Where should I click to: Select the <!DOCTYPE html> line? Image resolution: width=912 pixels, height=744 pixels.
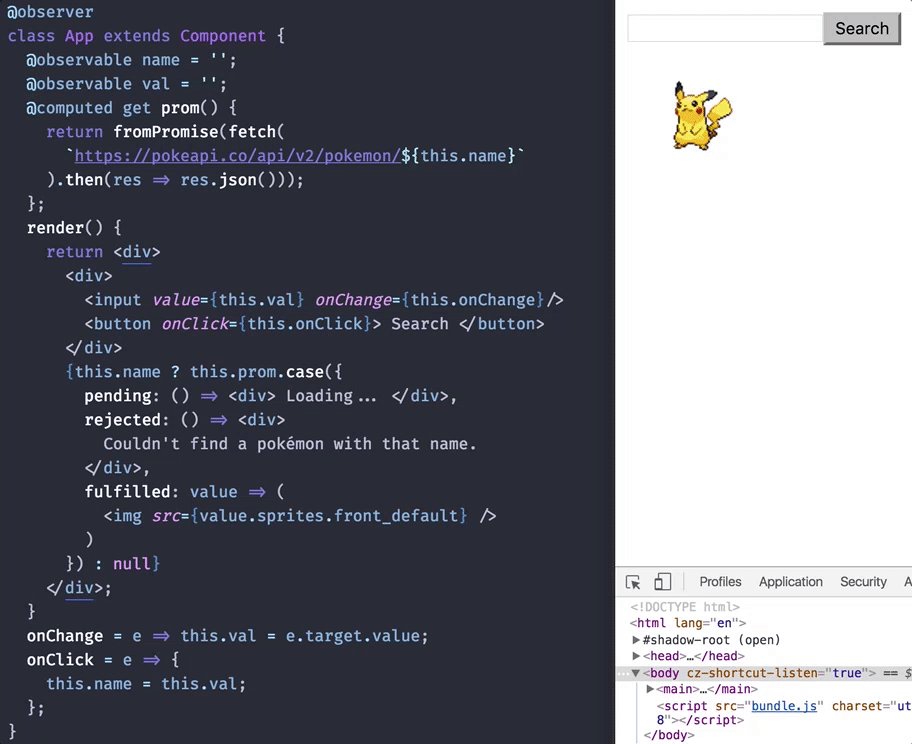[685, 607]
